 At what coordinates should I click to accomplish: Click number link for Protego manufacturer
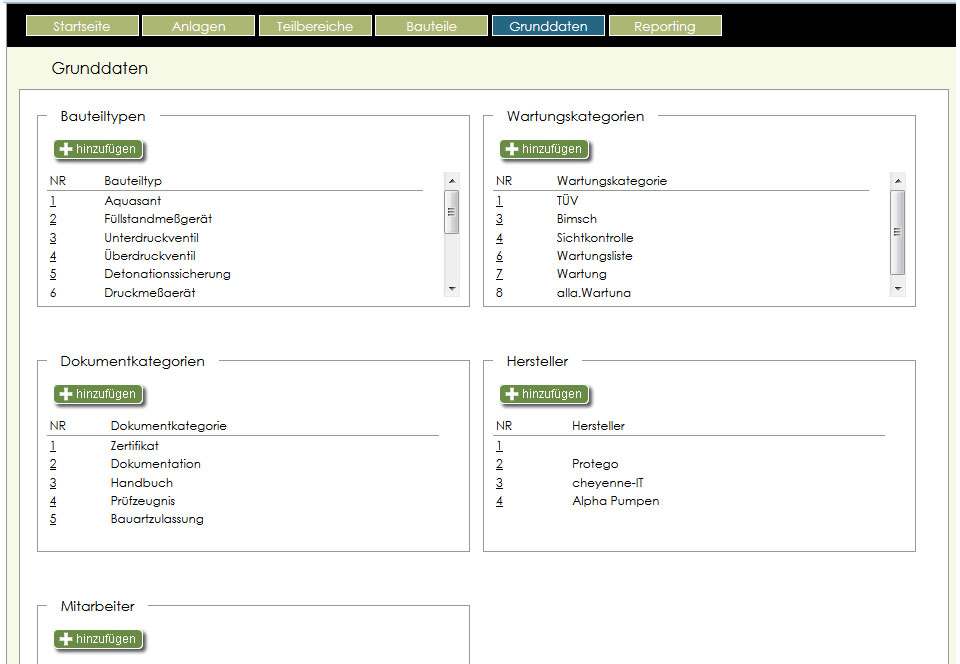(499, 464)
